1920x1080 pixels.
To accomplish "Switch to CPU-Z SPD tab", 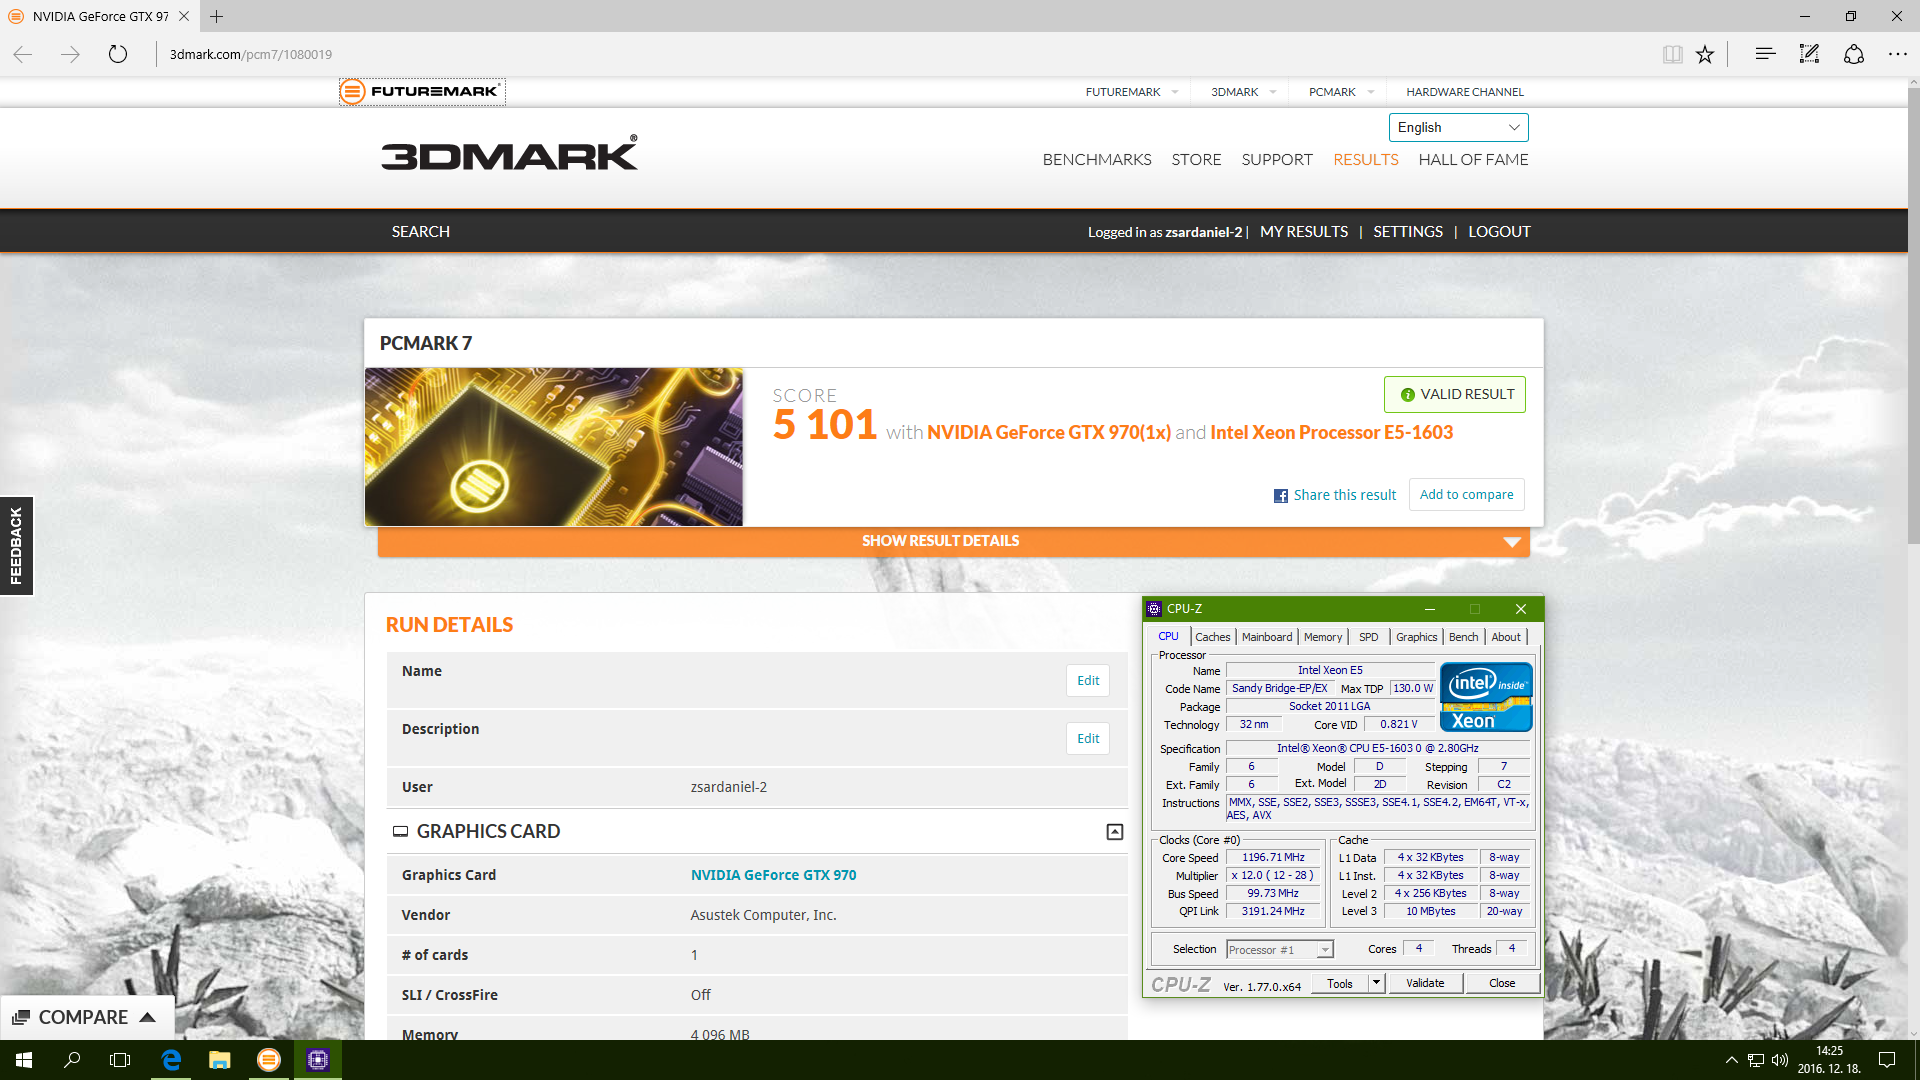I will 1369,637.
